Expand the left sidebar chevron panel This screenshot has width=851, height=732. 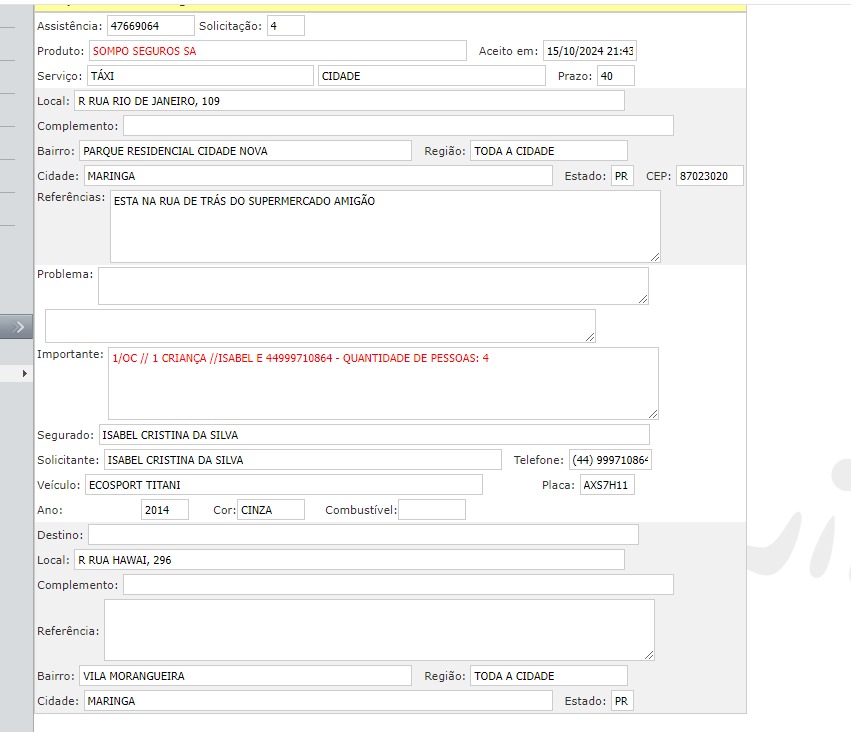click(x=16, y=326)
